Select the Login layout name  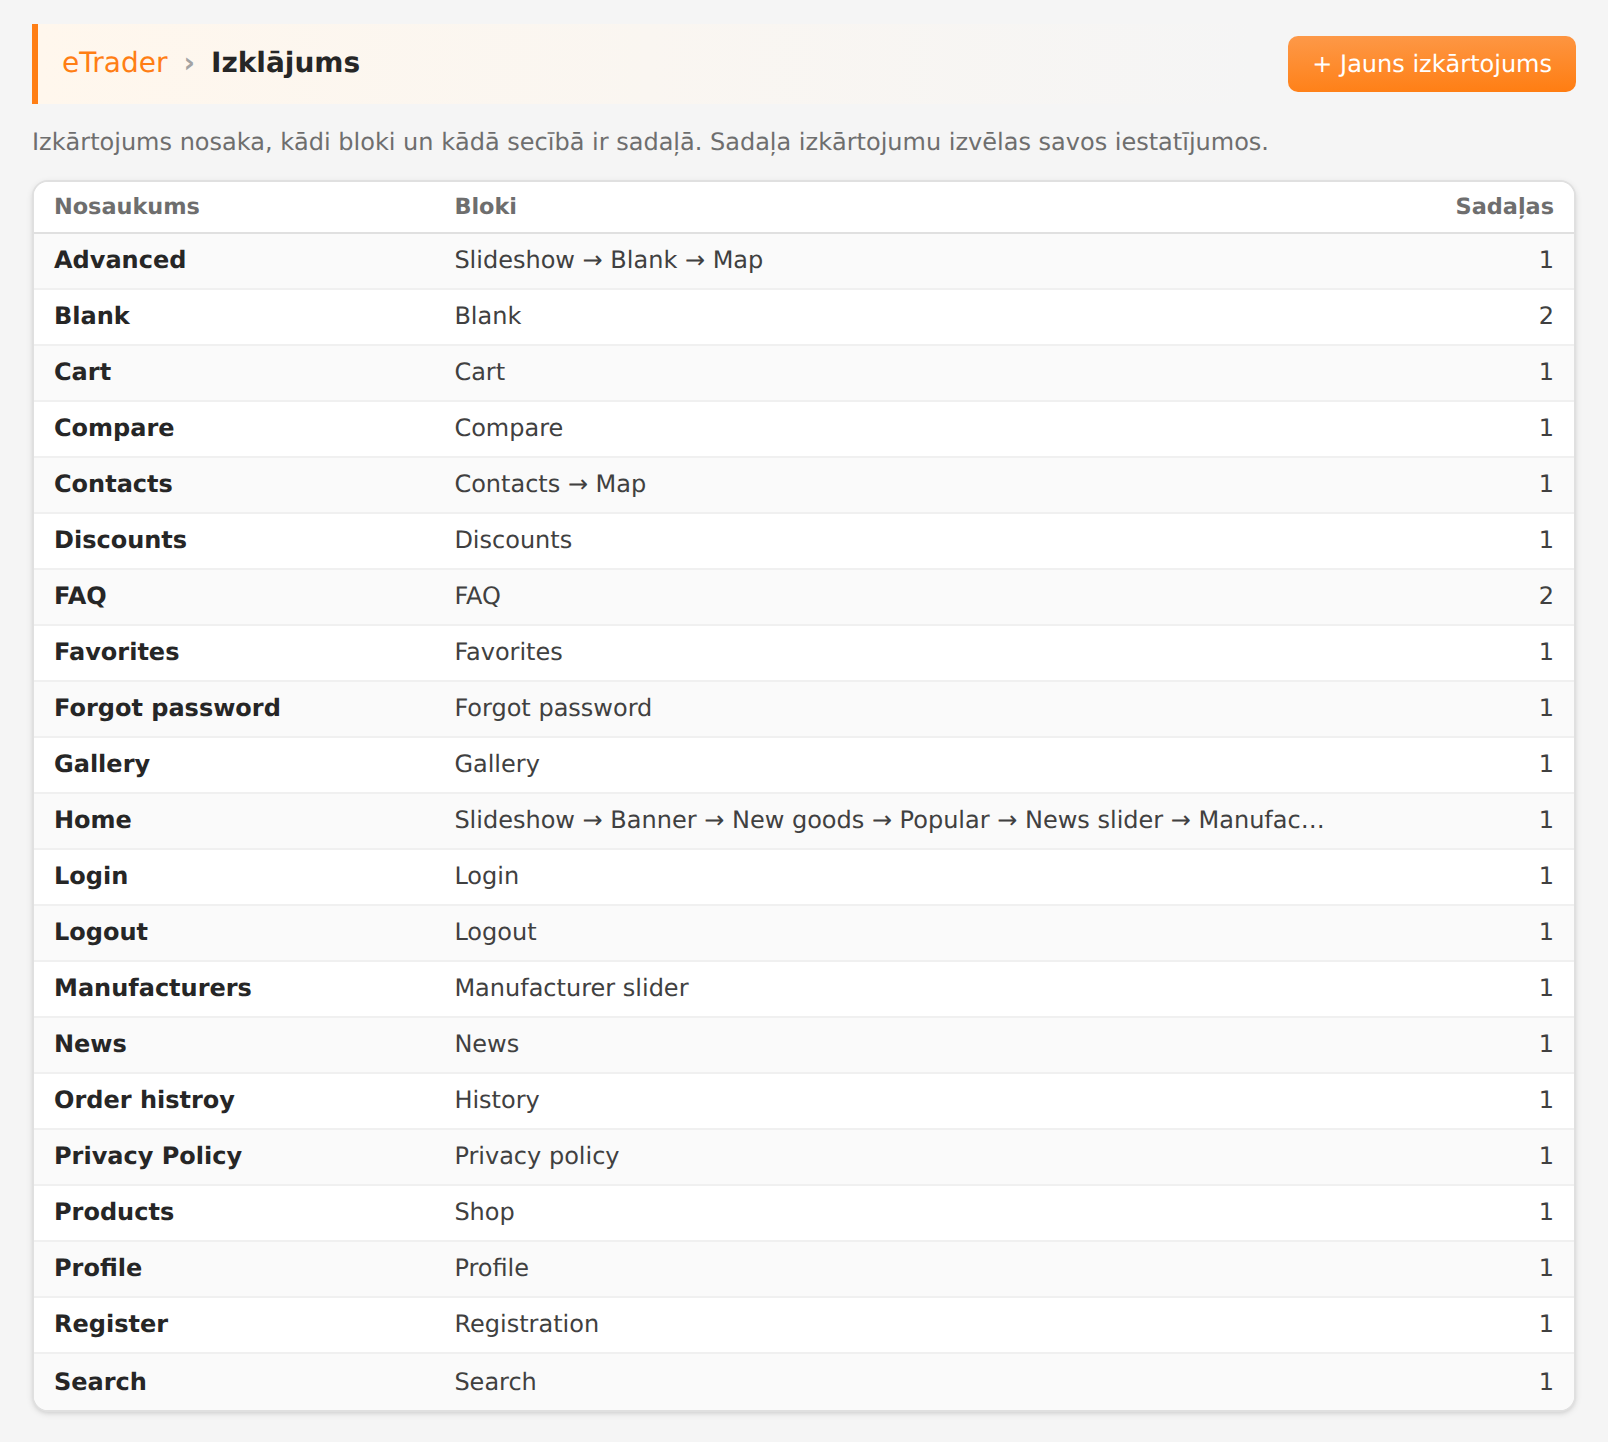[91, 876]
